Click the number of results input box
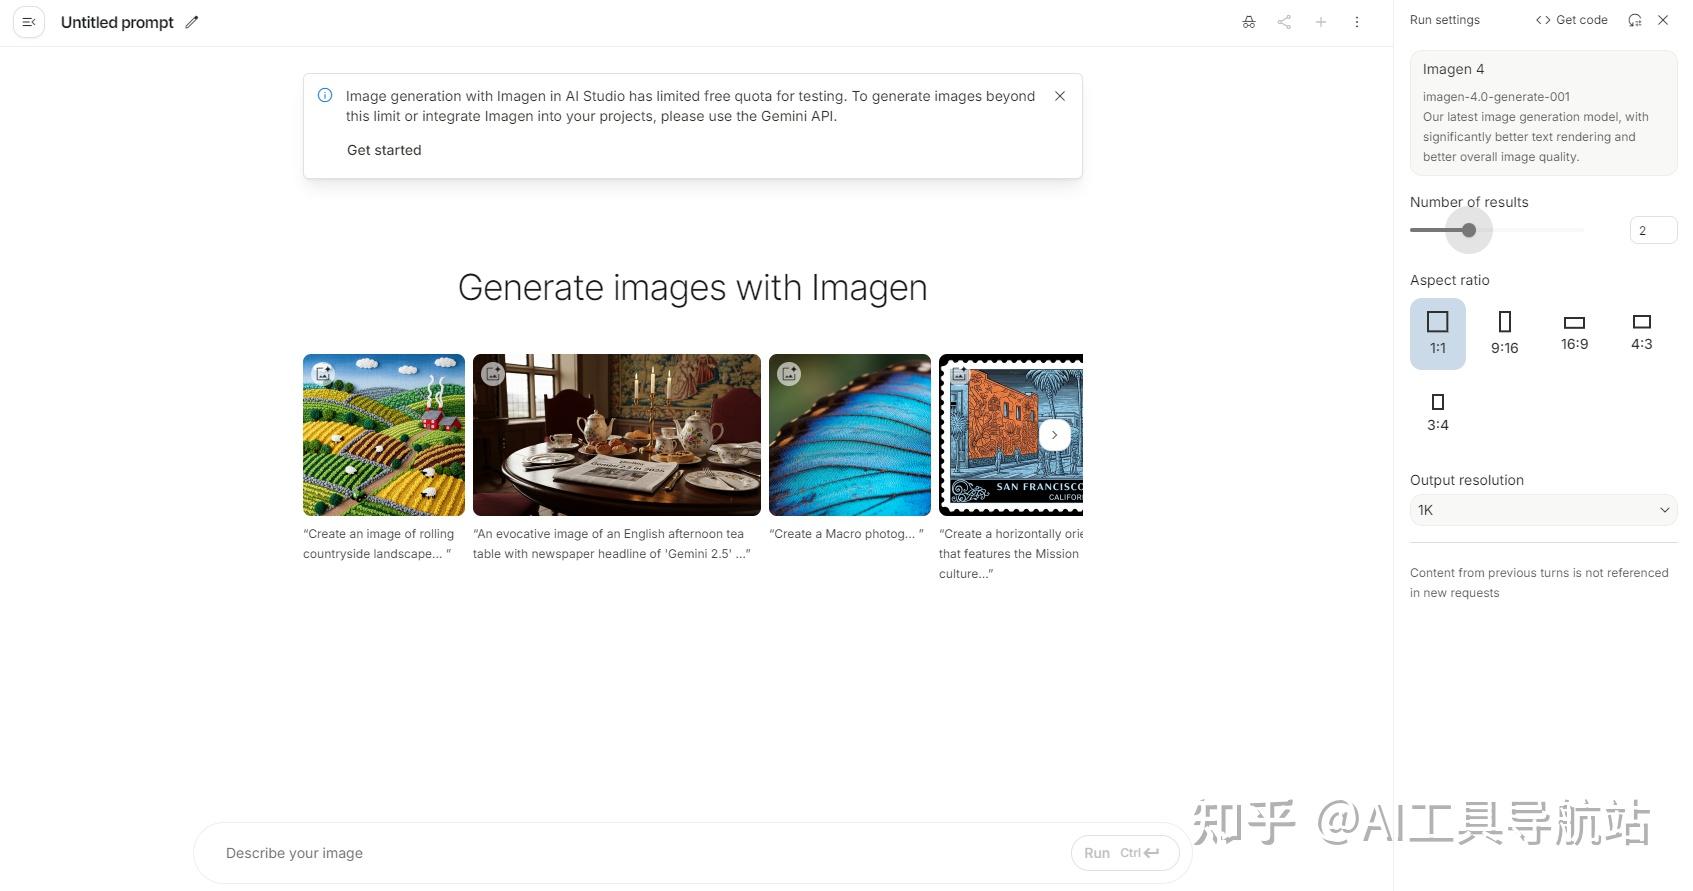The width and height of the screenshot is (1693, 891). tap(1653, 231)
